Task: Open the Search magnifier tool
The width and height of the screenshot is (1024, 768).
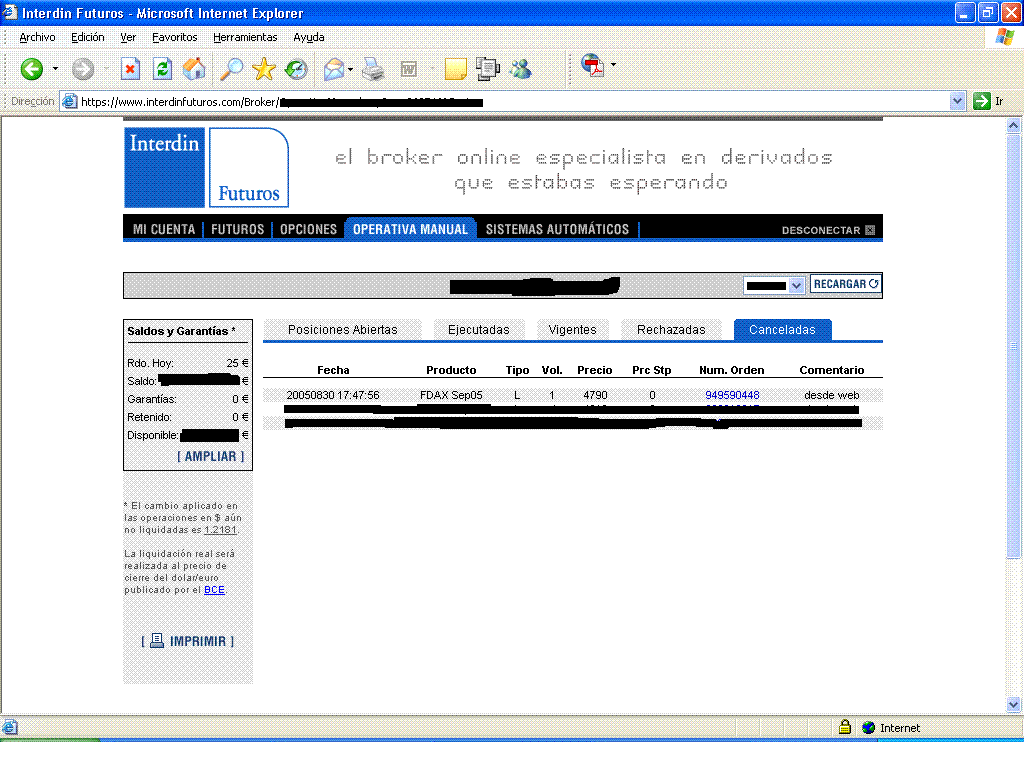Action: (x=231, y=69)
